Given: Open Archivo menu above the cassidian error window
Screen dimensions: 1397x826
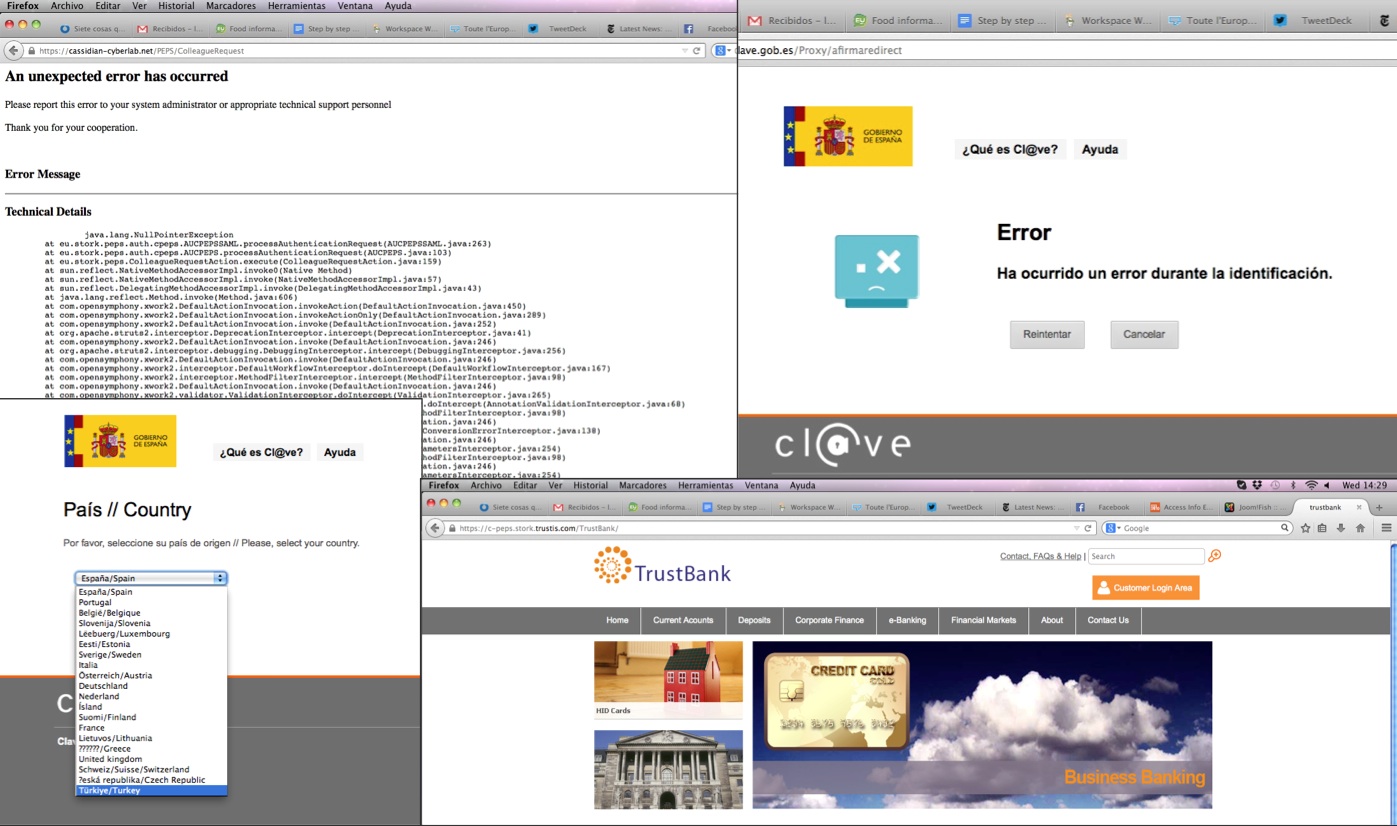Looking at the screenshot, I should tap(67, 6).
